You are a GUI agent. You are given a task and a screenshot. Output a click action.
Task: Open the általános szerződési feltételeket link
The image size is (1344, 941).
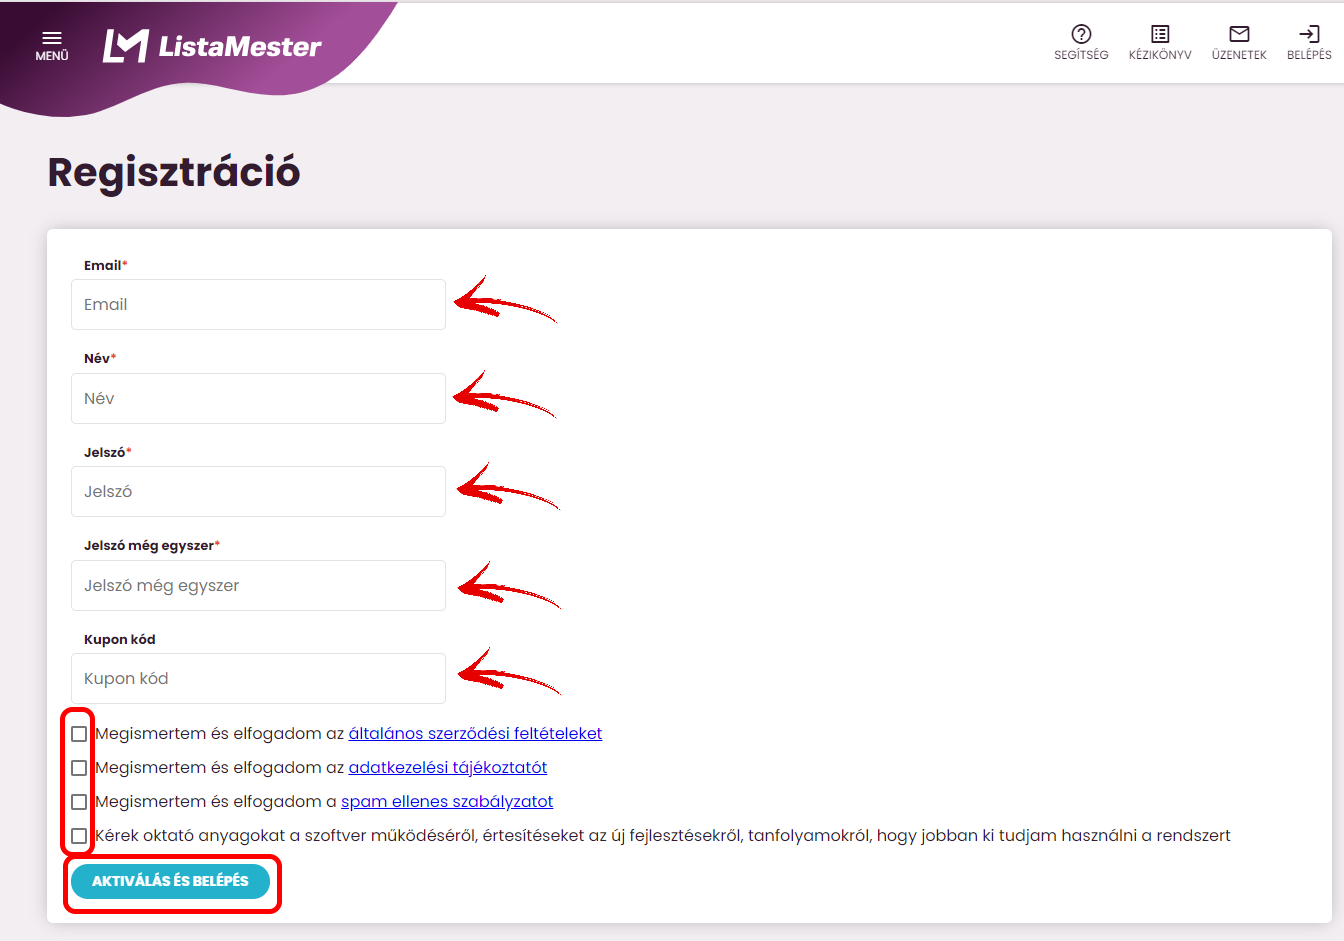coord(475,734)
